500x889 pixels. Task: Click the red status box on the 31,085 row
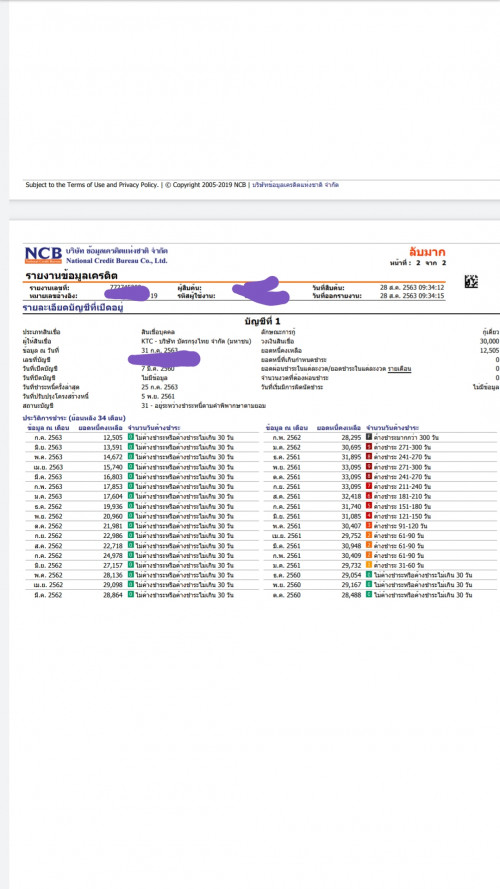coord(368,516)
